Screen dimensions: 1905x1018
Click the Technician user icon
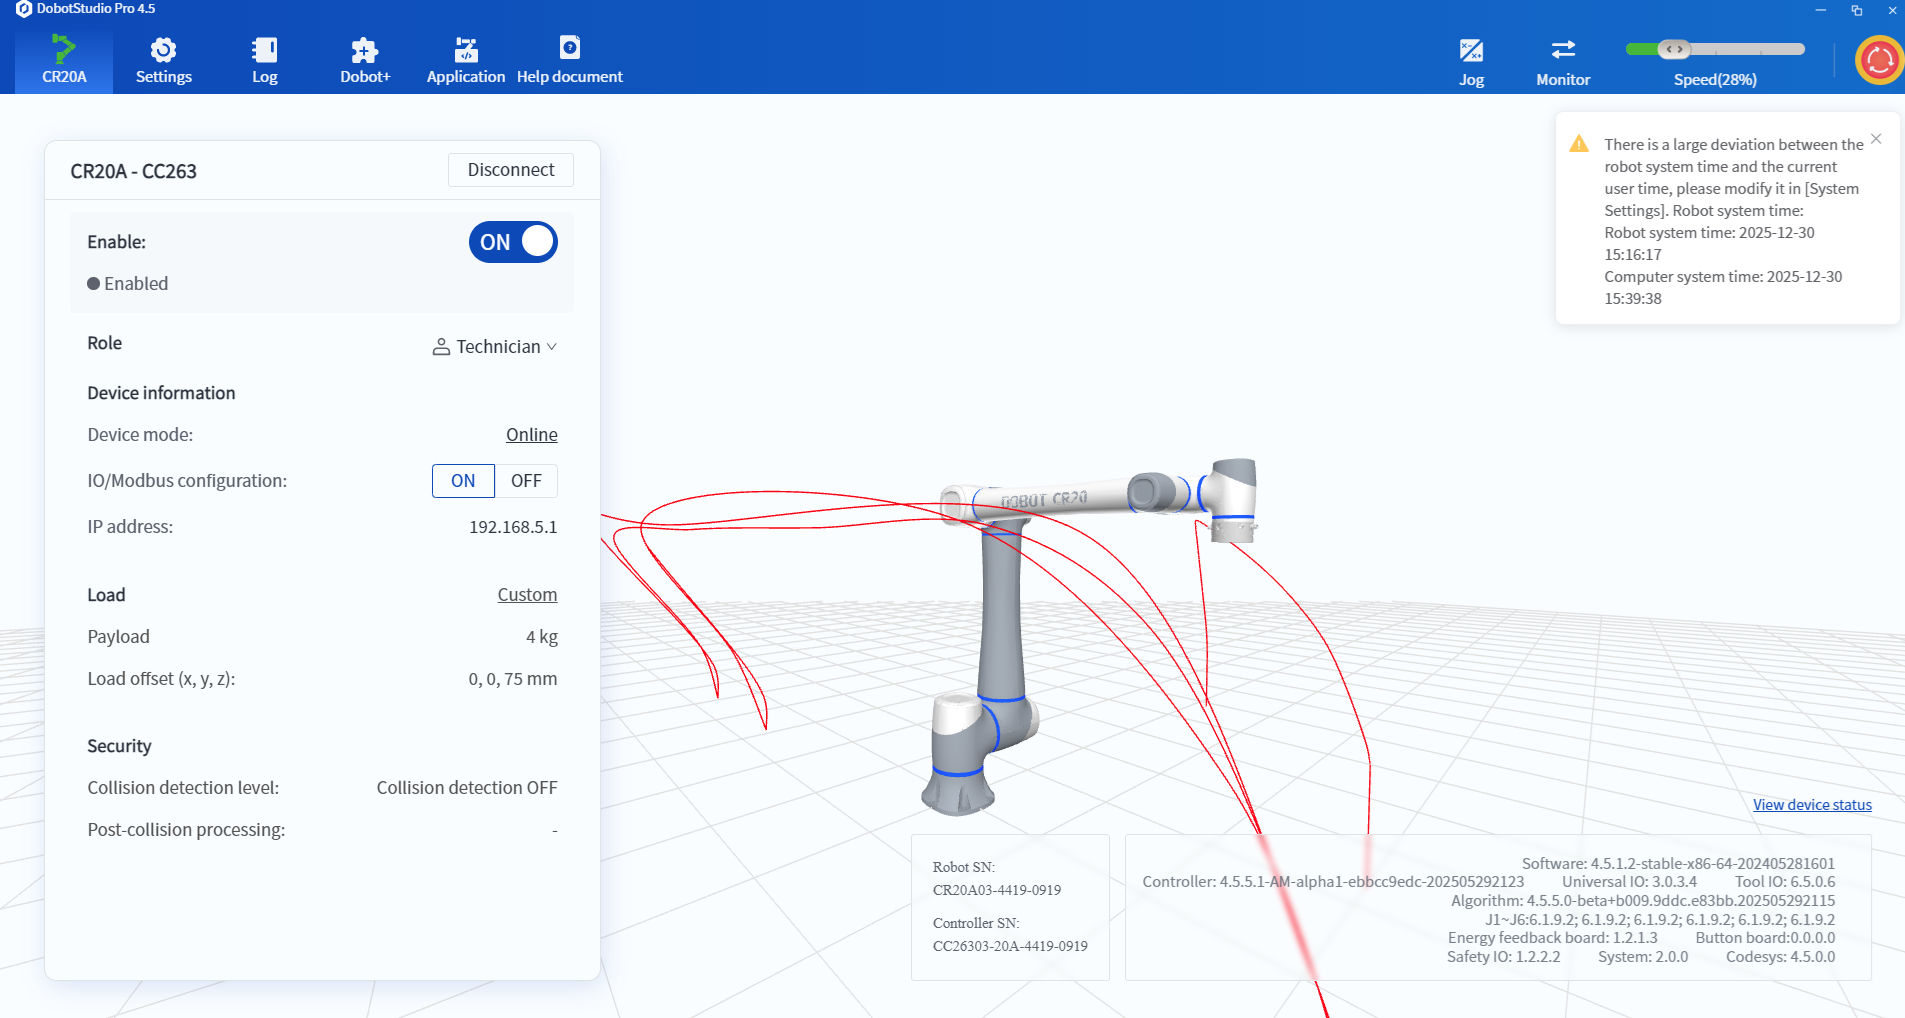441,347
